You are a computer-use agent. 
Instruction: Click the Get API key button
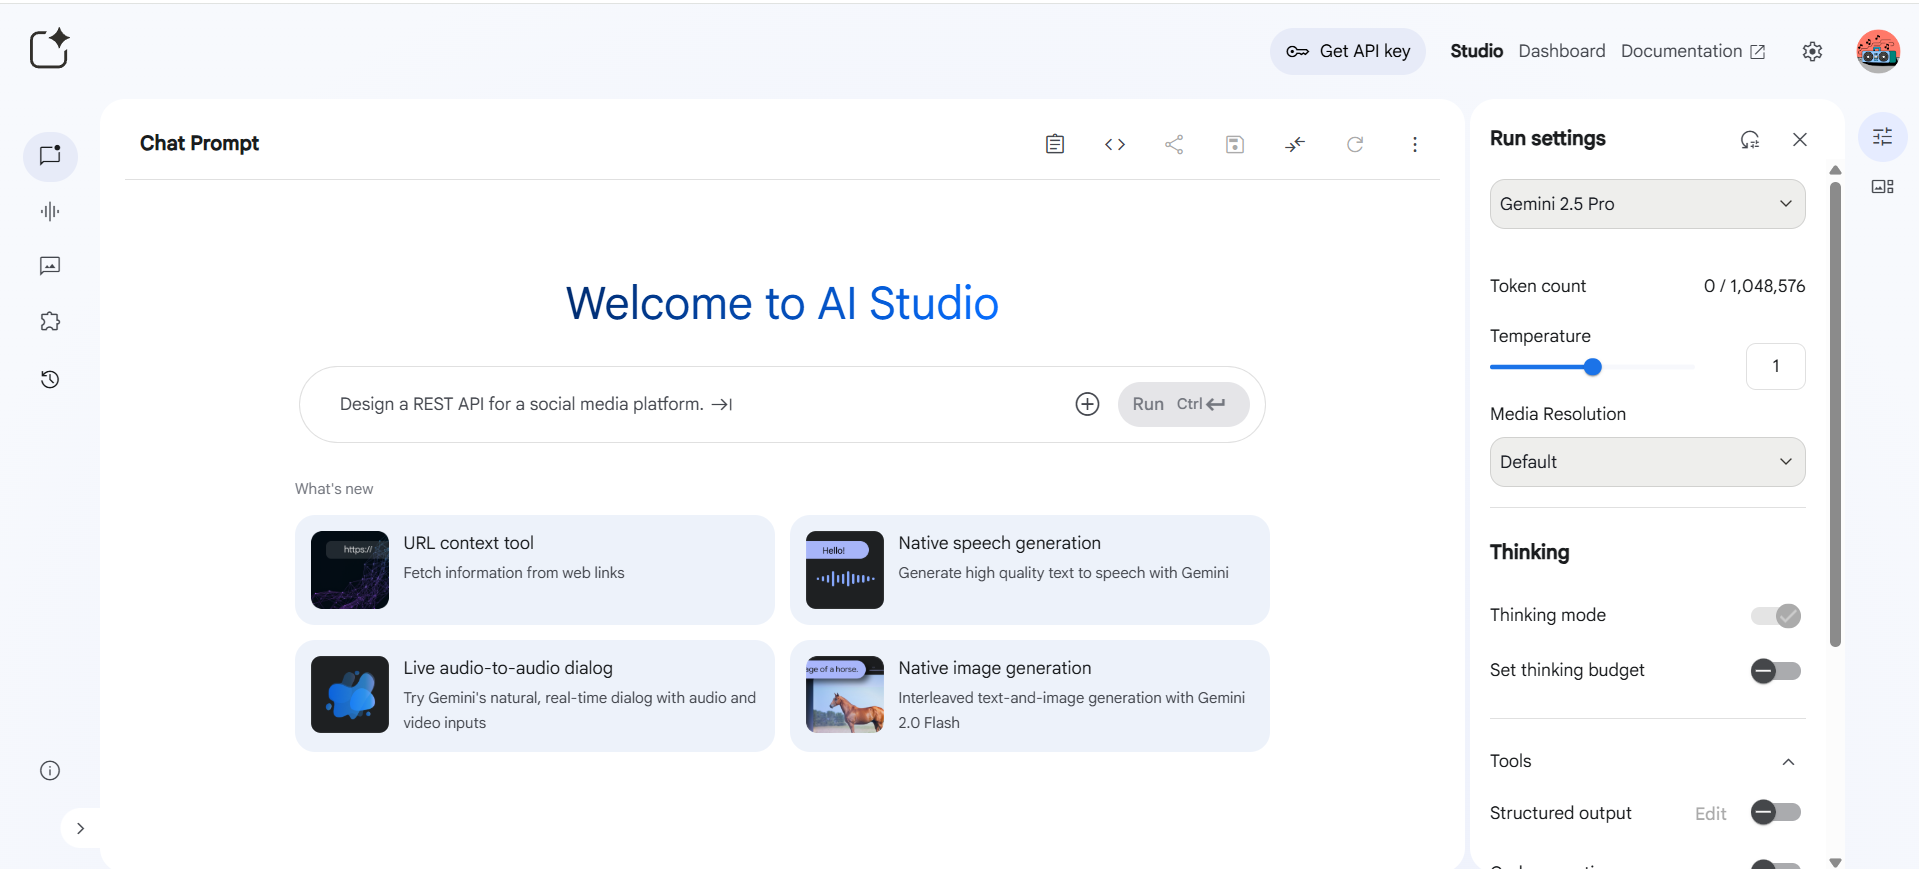[x=1348, y=51]
